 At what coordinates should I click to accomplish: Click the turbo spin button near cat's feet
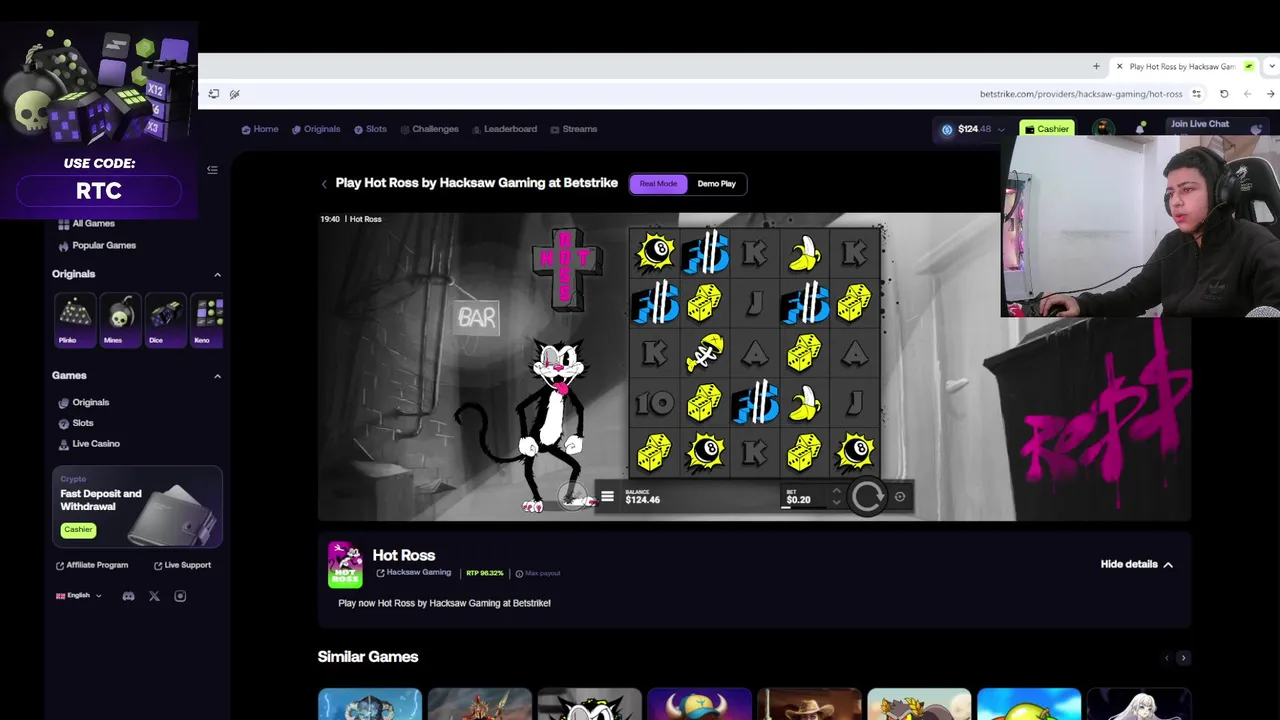573,495
